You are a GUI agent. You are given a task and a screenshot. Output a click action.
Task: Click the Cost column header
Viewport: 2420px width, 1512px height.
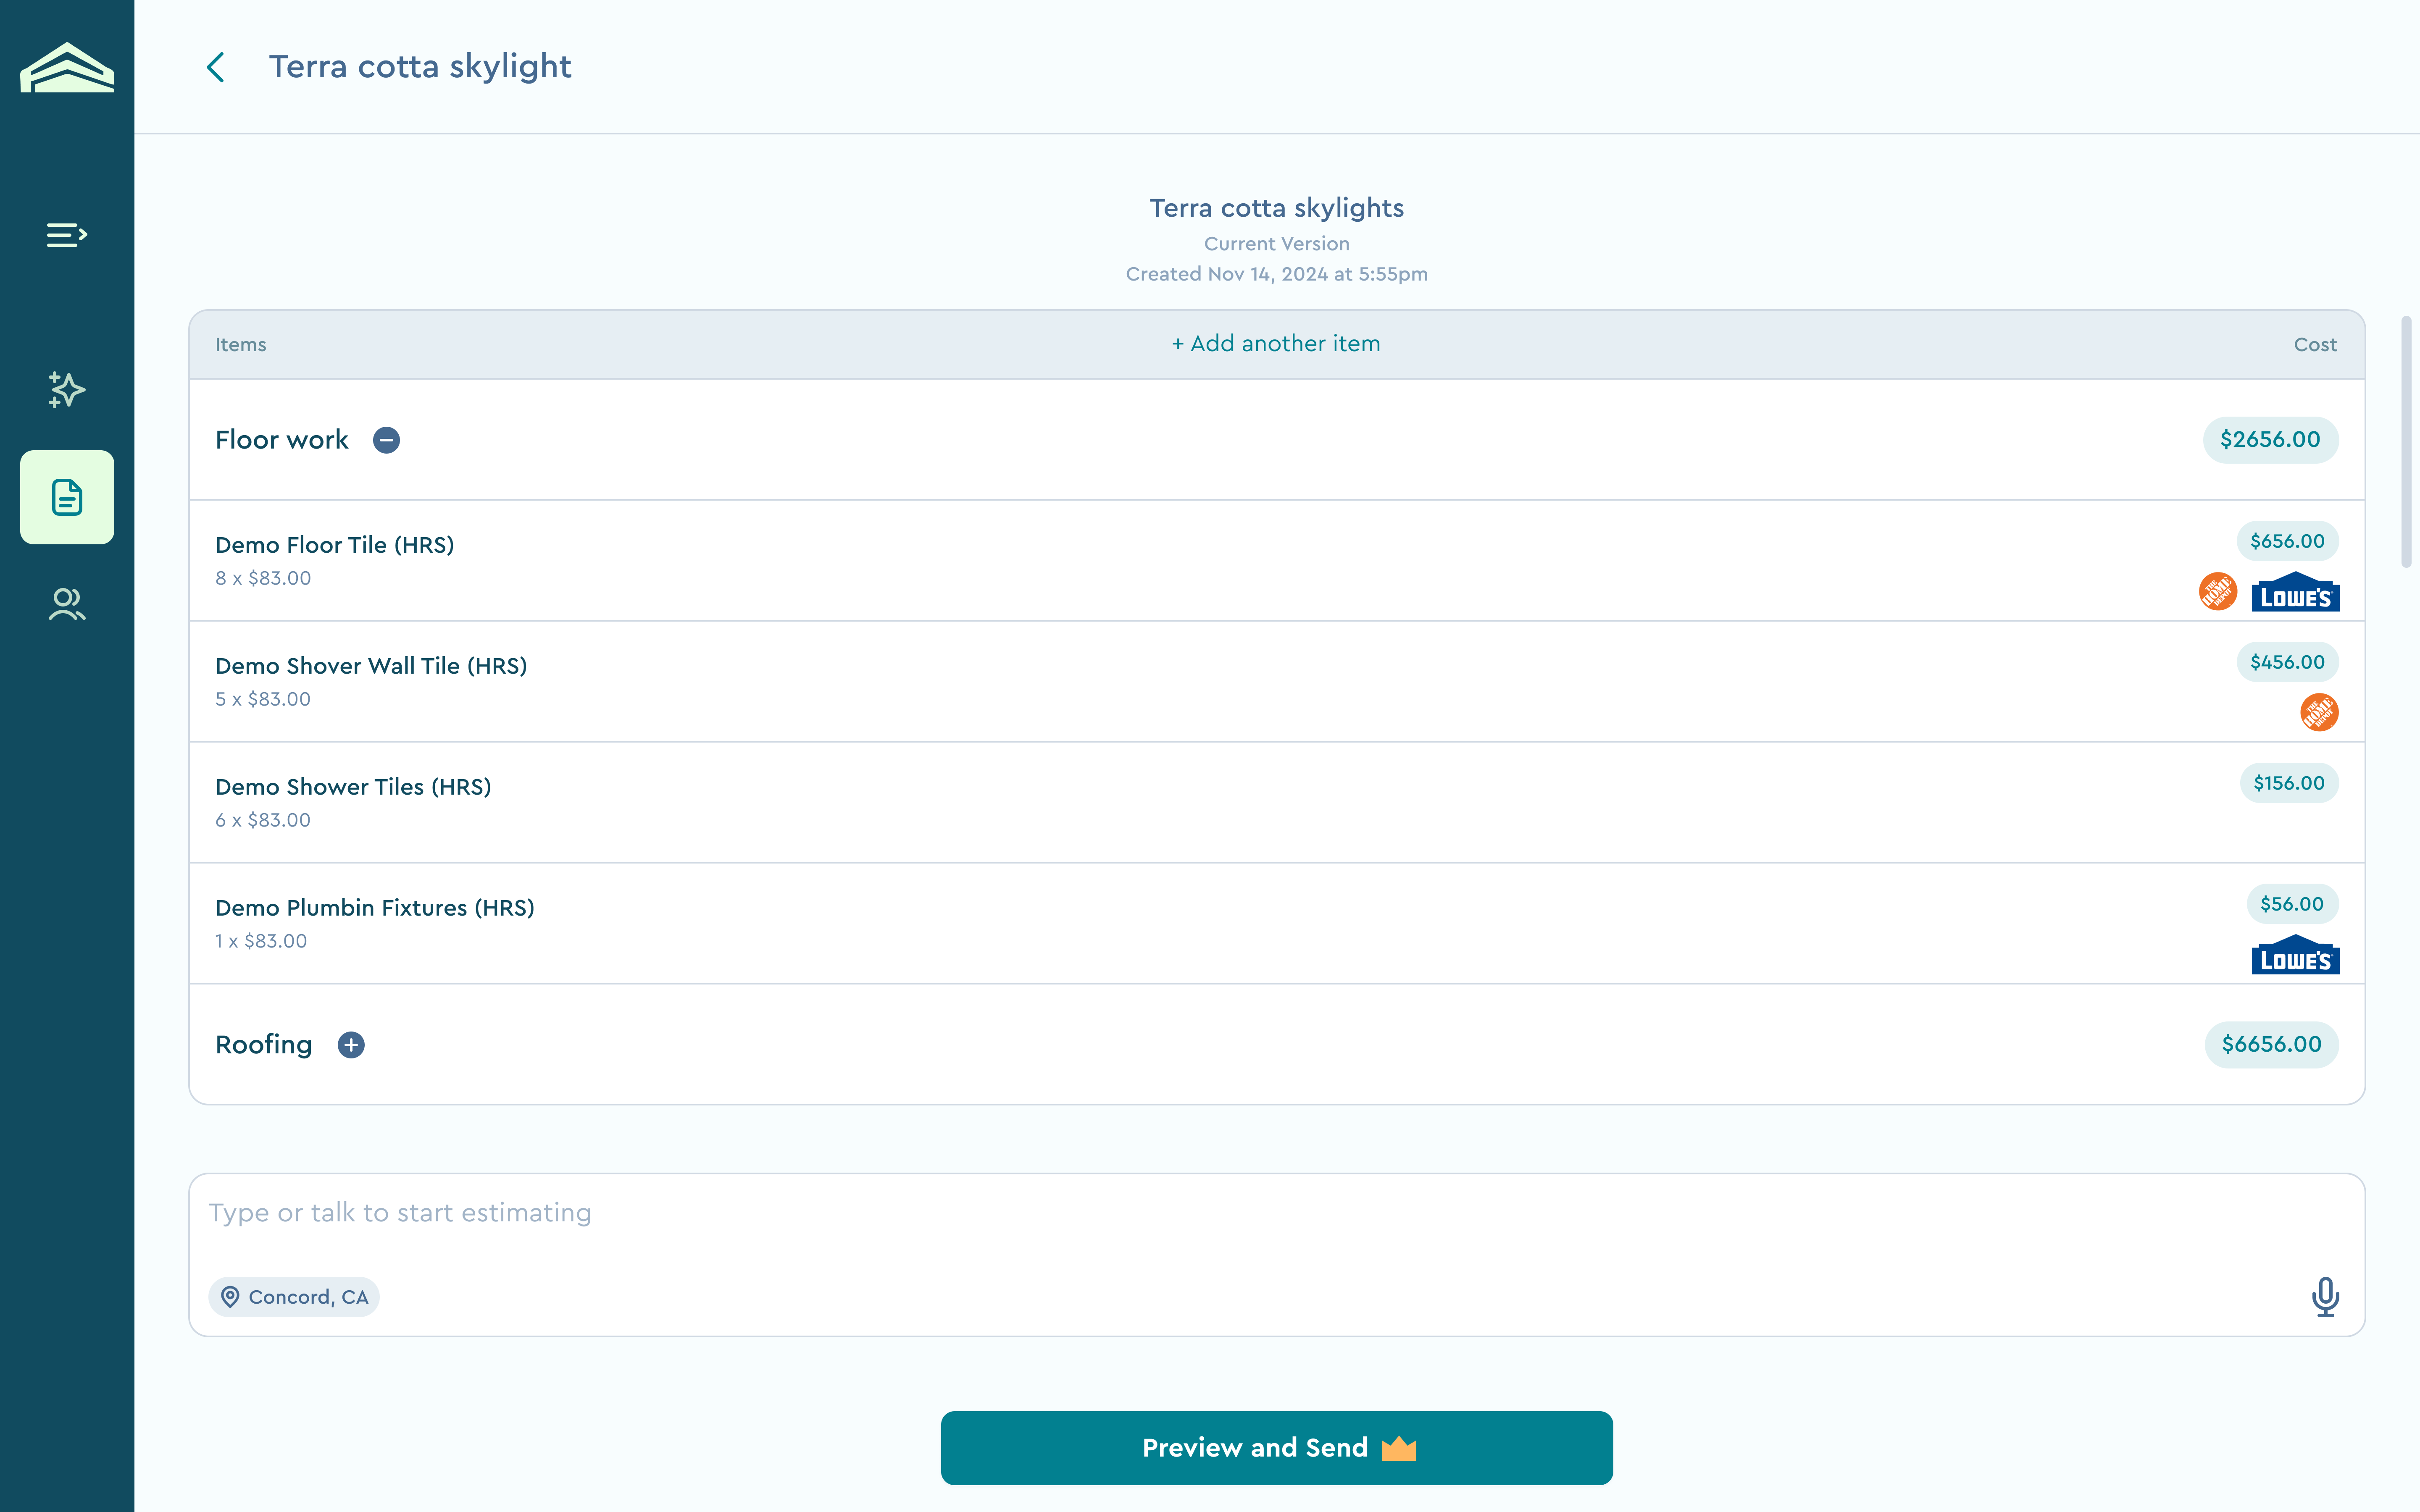[2315, 345]
